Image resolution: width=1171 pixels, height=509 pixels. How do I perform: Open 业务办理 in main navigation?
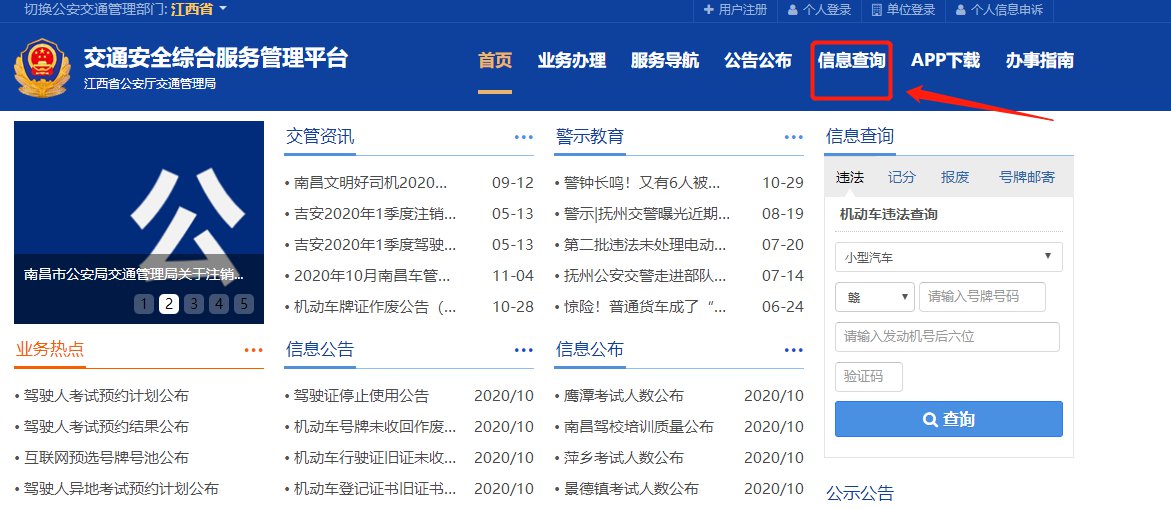click(x=571, y=60)
